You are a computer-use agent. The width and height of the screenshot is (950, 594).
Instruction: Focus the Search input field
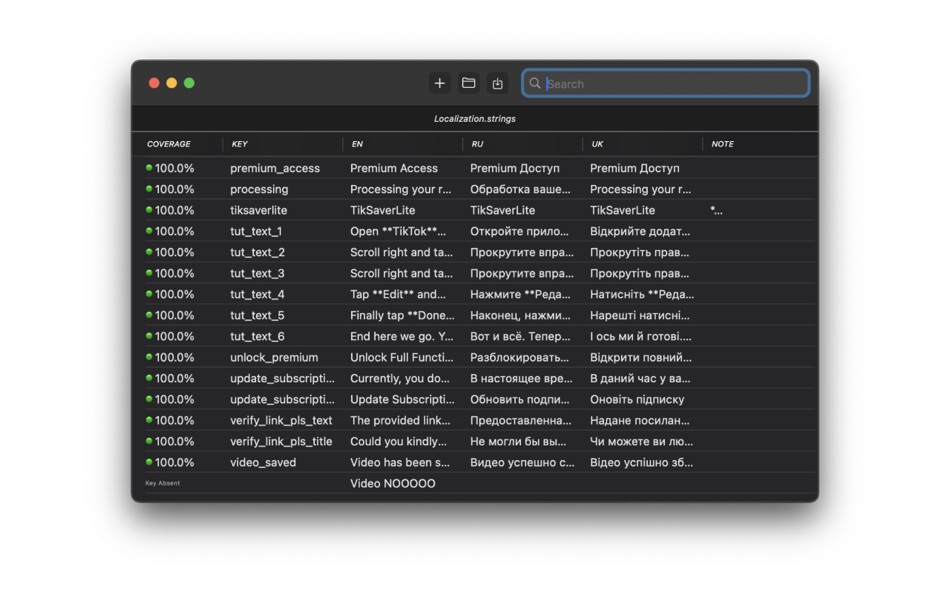coord(665,83)
